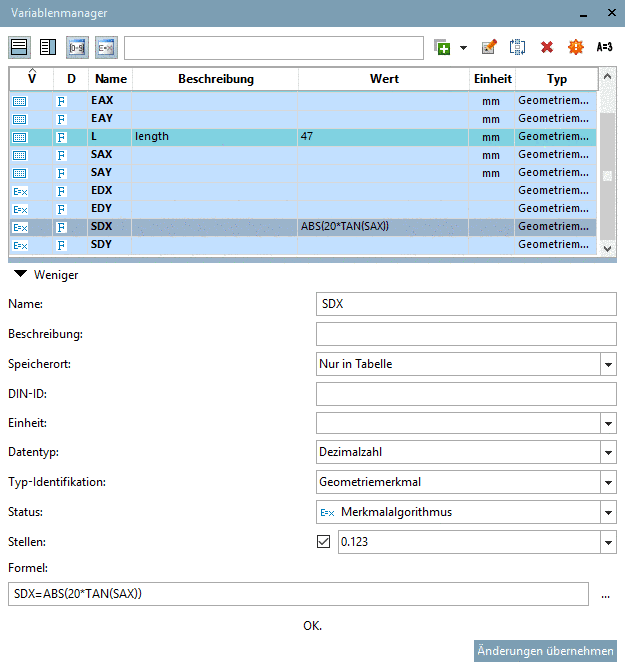The height and width of the screenshot is (671, 625).
Task: Select the SAY variable name
Action: [x=101, y=172]
